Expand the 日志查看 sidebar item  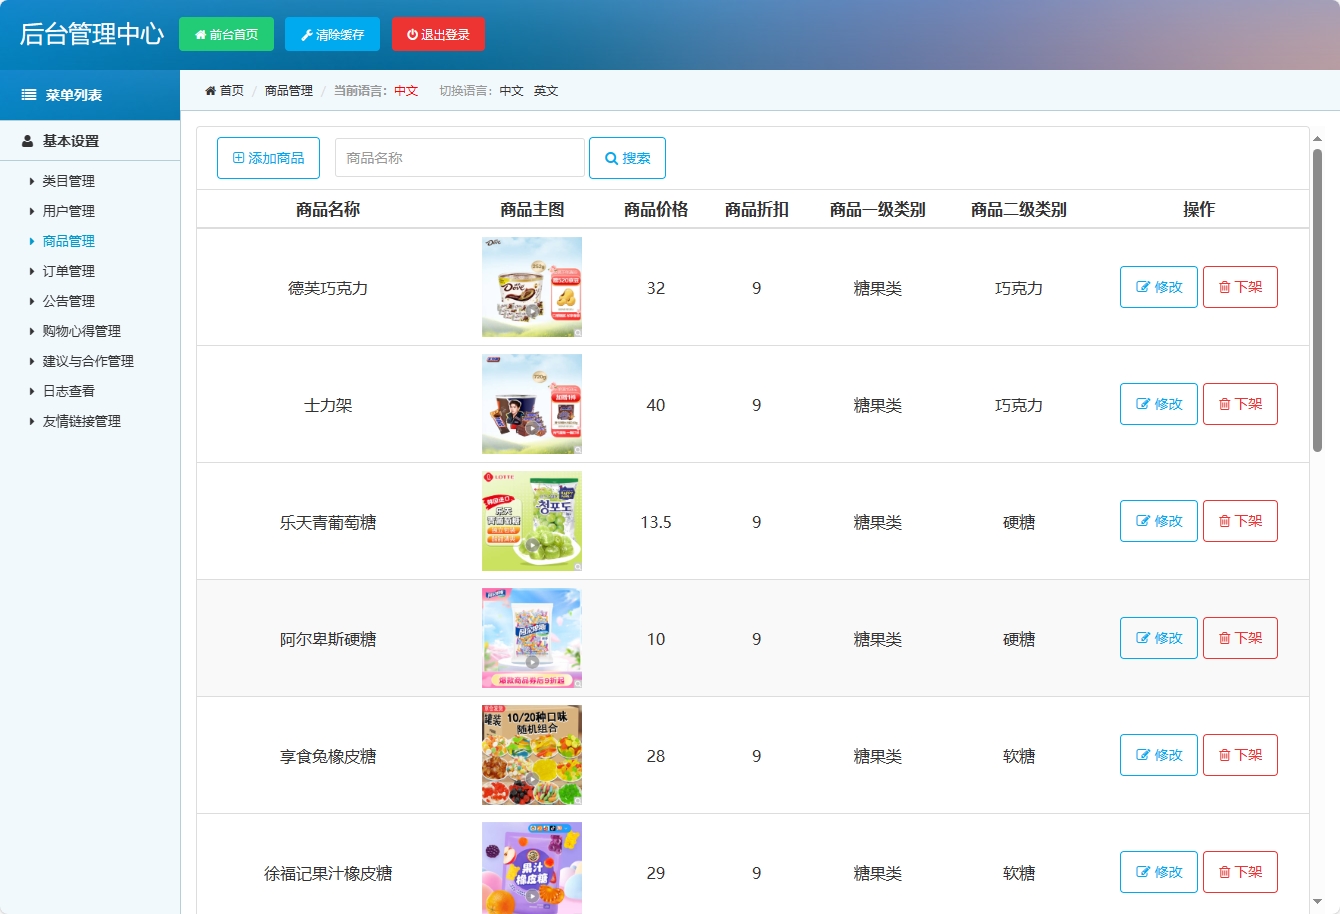pos(64,391)
